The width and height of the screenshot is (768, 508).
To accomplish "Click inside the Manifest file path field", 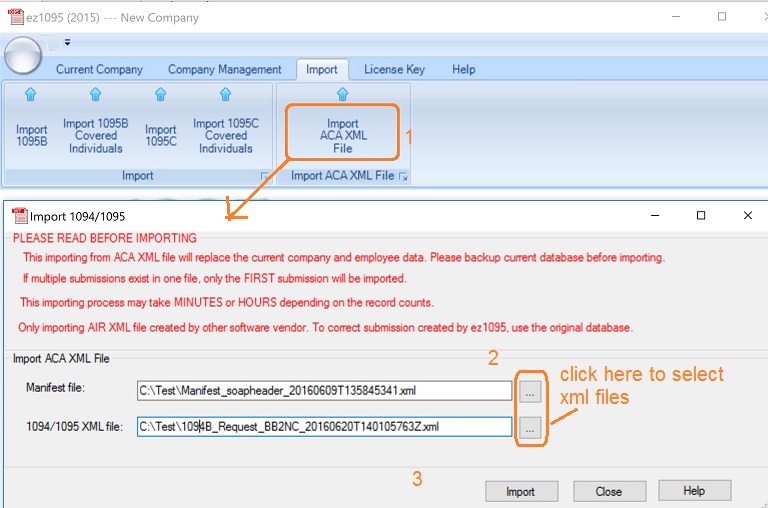I will pyautogui.click(x=324, y=390).
